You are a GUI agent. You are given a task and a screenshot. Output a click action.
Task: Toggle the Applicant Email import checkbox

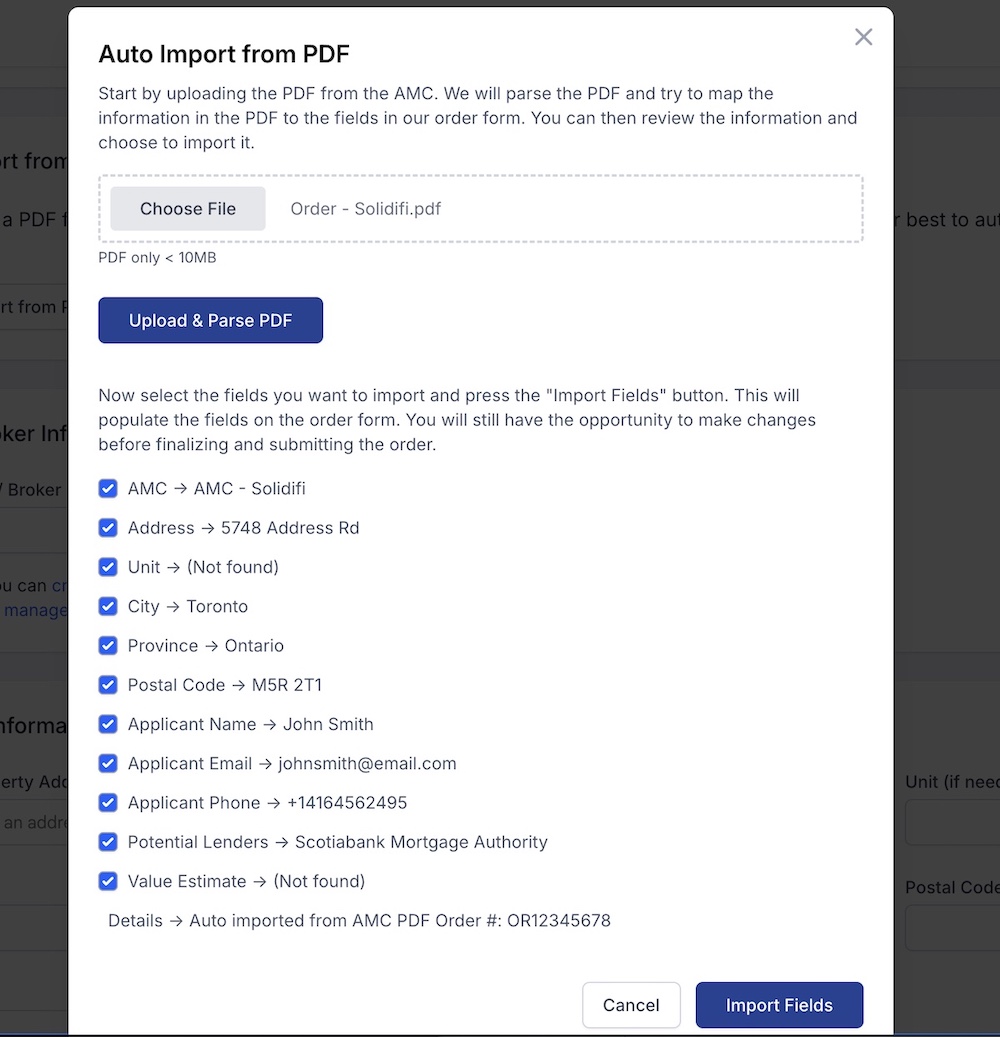point(108,763)
